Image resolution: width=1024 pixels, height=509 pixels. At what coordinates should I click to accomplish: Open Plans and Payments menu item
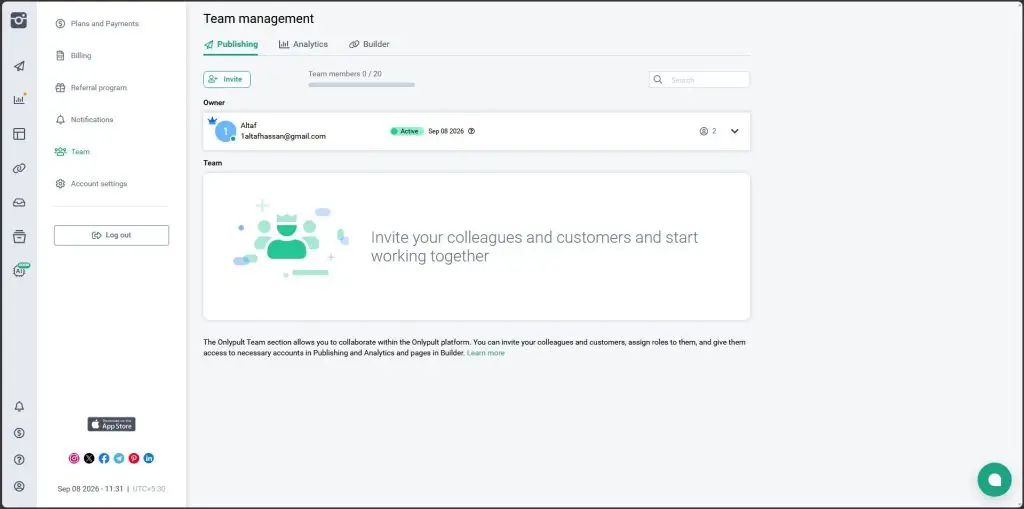click(x=97, y=24)
